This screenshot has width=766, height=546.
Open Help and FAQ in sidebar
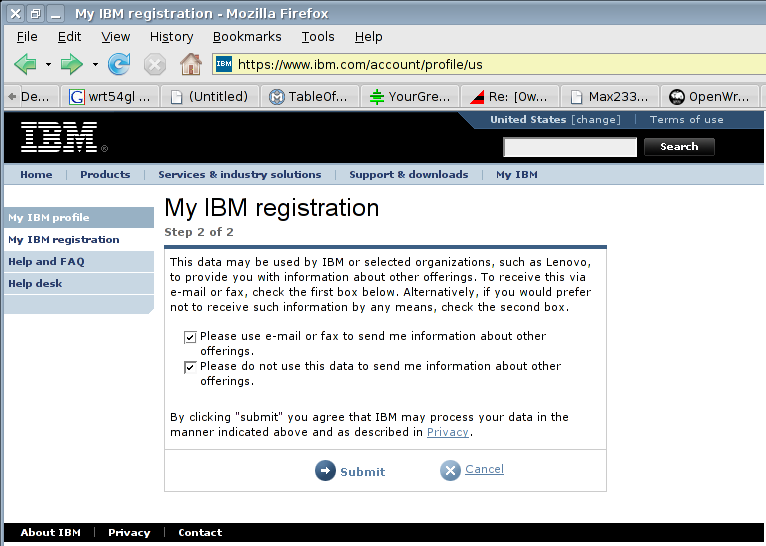[x=79, y=261]
